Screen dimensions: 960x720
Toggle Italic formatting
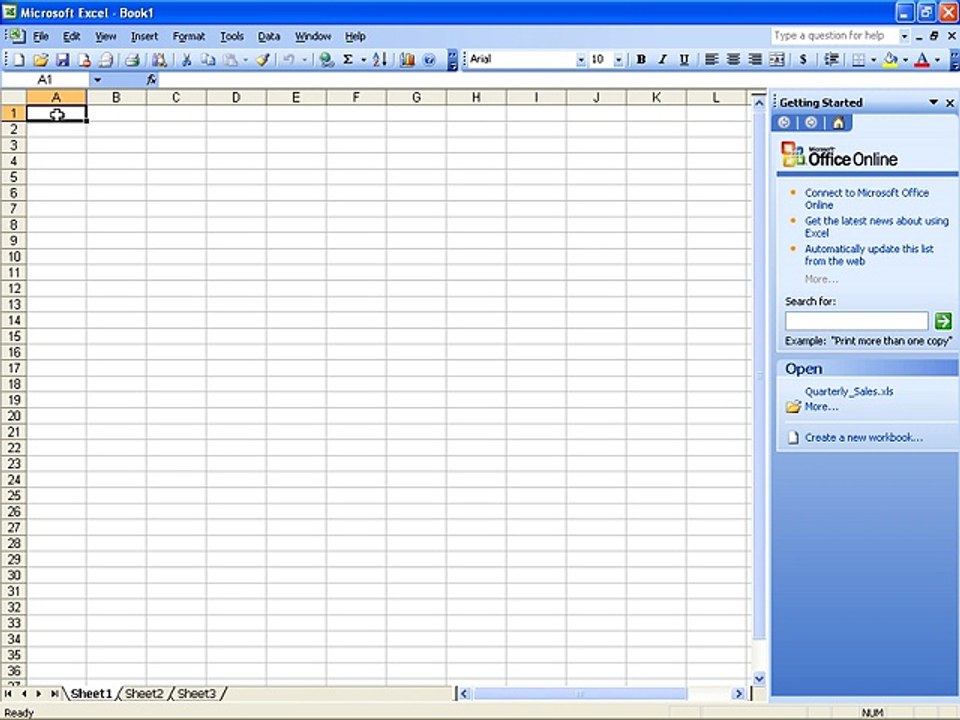coord(662,59)
